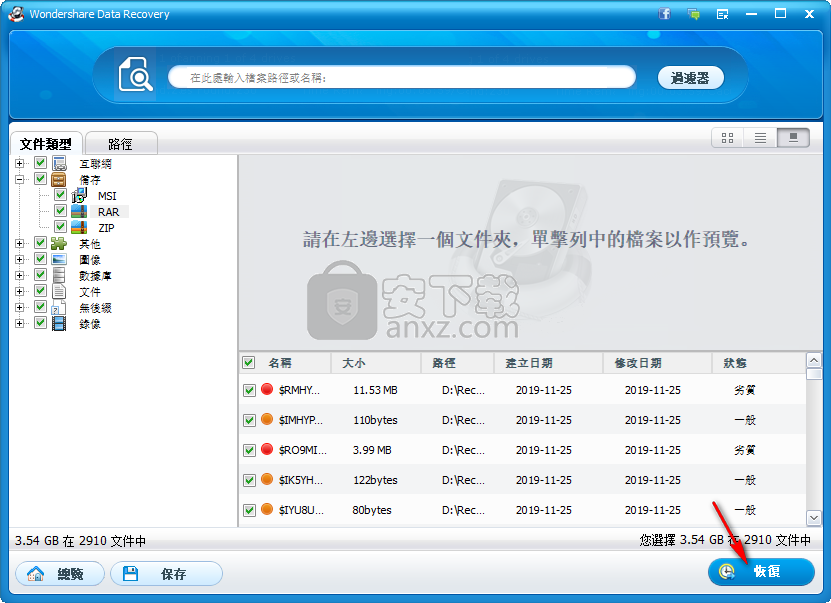The height and width of the screenshot is (603, 831).
Task: Click orange status dot of $IK5YH file
Action: [x=267, y=480]
